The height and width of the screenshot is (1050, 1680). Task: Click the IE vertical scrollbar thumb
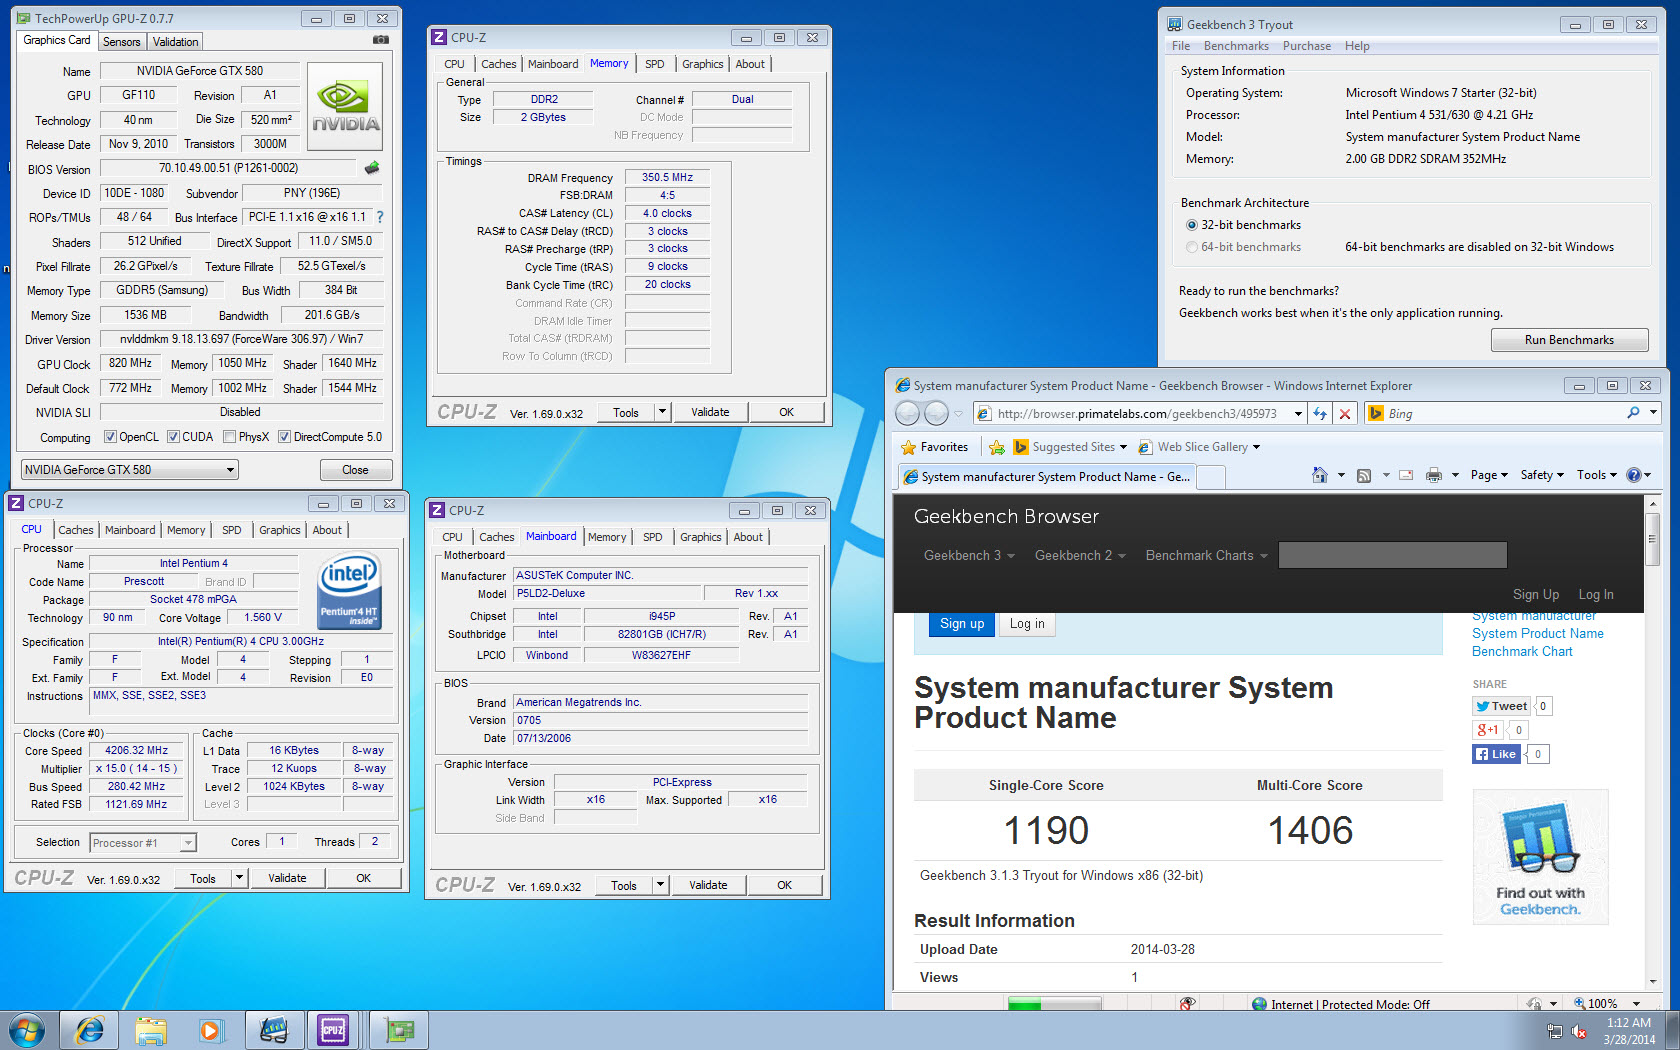point(1653,538)
